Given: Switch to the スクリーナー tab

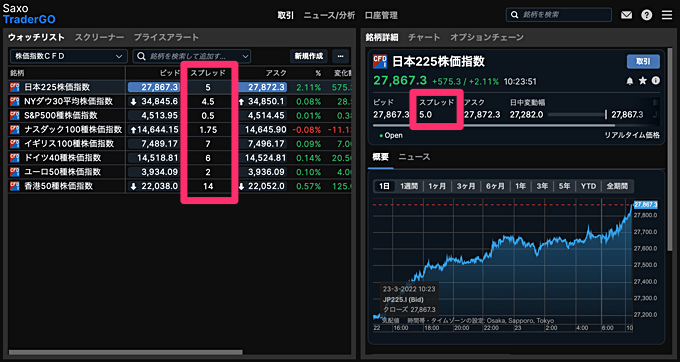Looking at the screenshot, I should tap(99, 37).
